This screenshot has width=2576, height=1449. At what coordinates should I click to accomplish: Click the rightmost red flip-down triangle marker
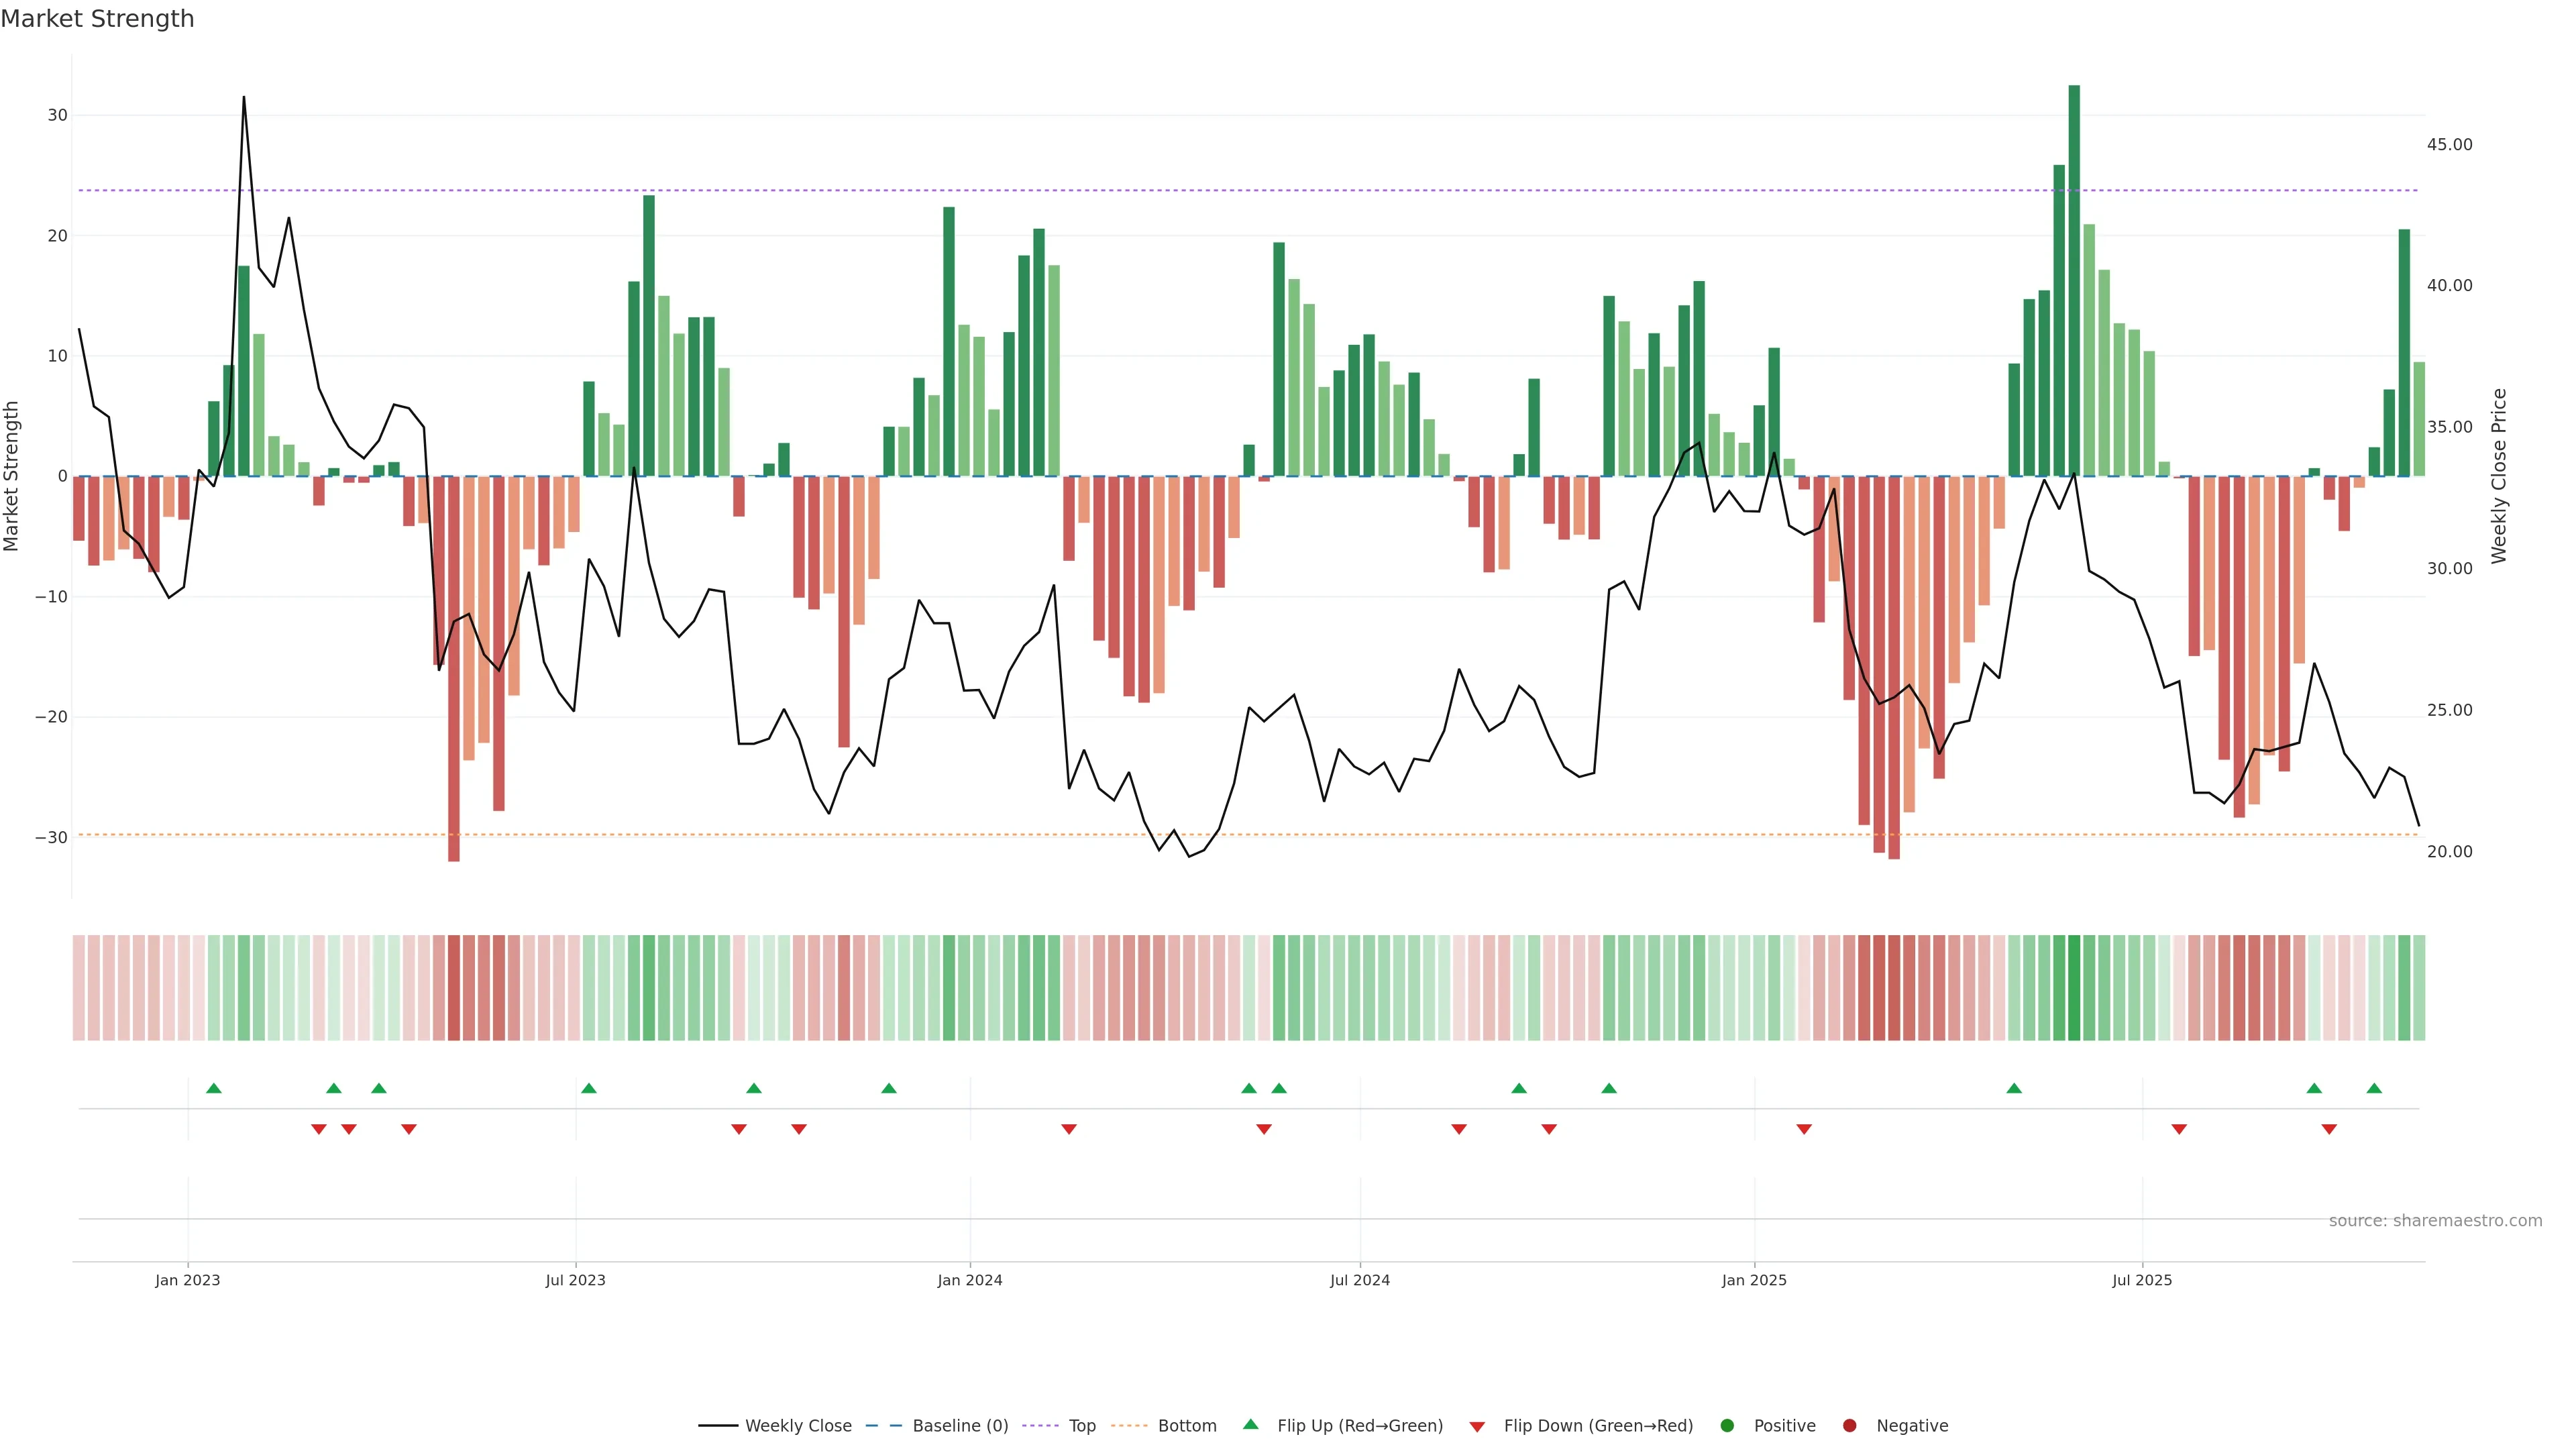(2329, 1129)
